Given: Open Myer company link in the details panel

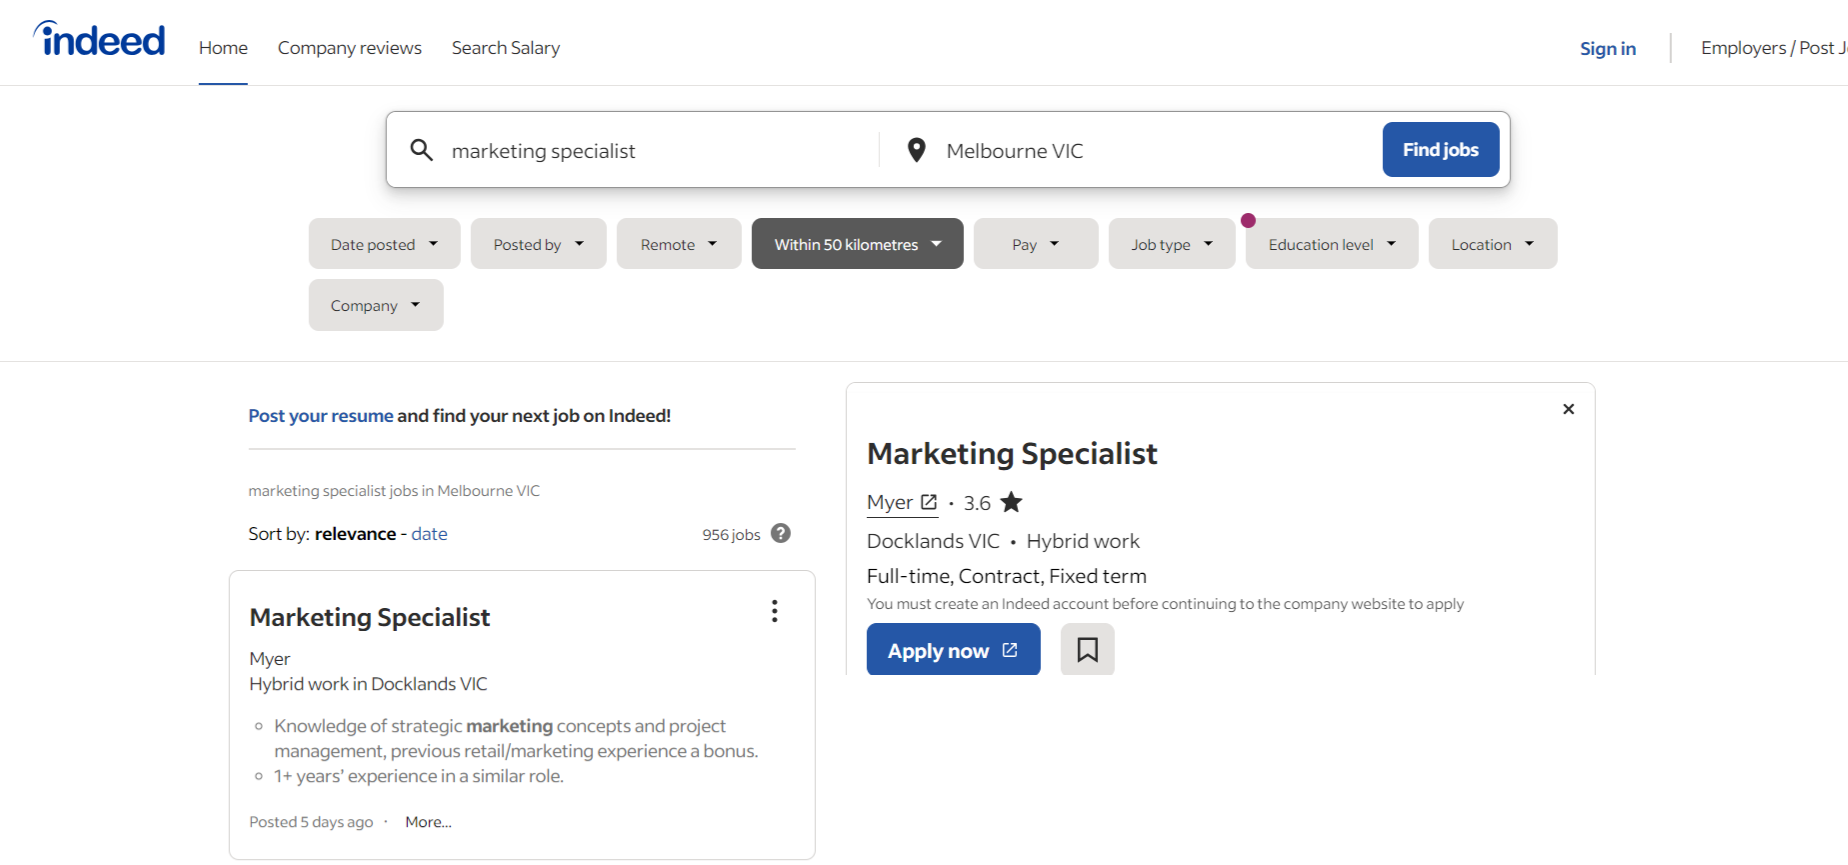Looking at the screenshot, I should 902,502.
